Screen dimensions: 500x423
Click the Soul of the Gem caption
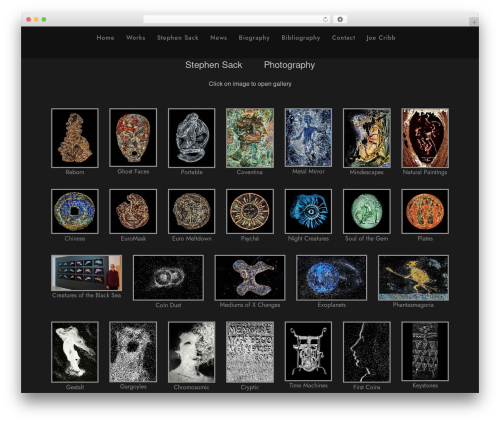[367, 238]
